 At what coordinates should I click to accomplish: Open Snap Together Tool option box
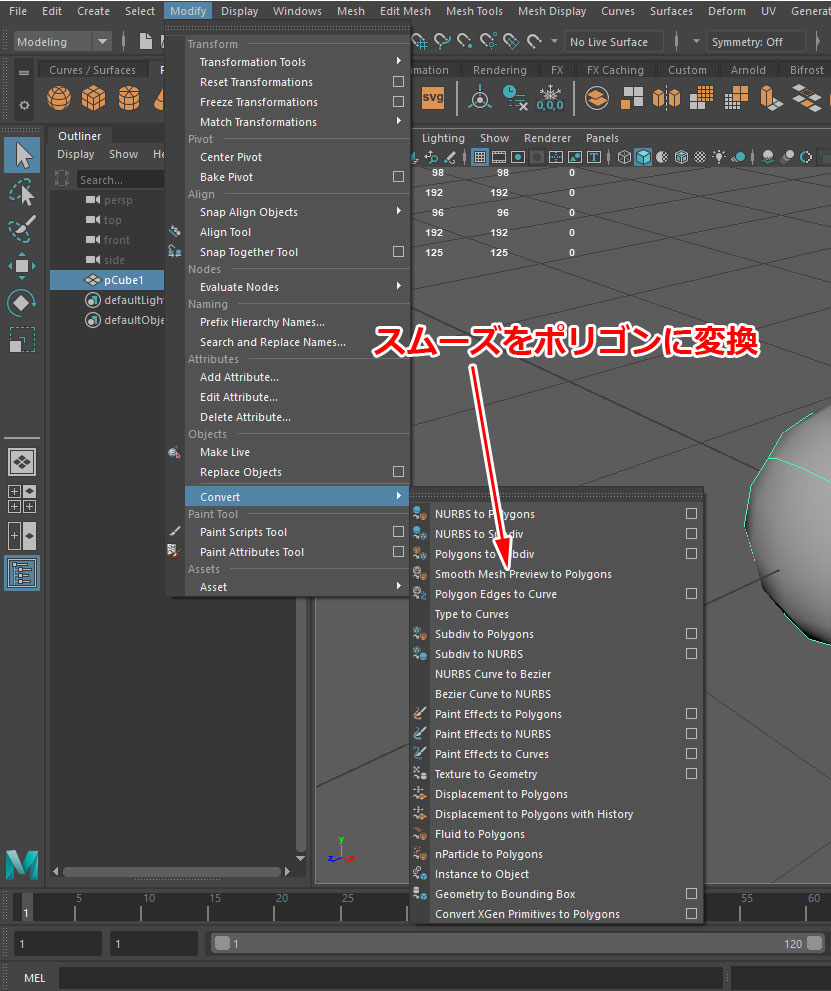point(398,252)
